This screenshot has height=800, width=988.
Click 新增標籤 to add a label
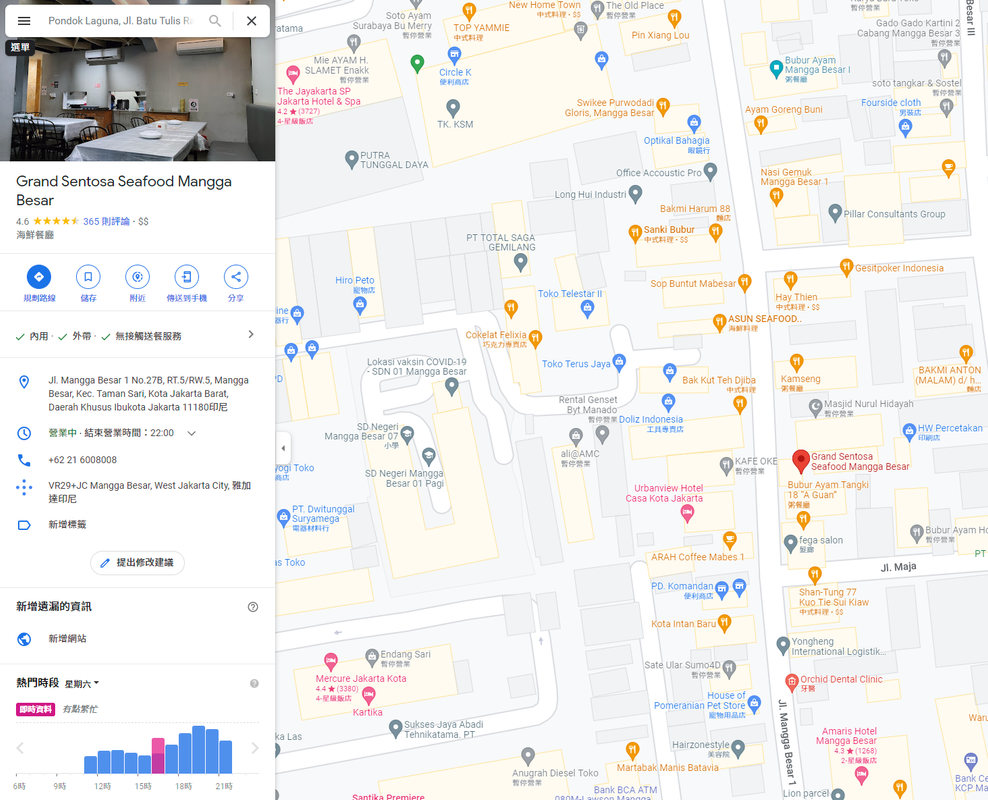click(x=67, y=524)
